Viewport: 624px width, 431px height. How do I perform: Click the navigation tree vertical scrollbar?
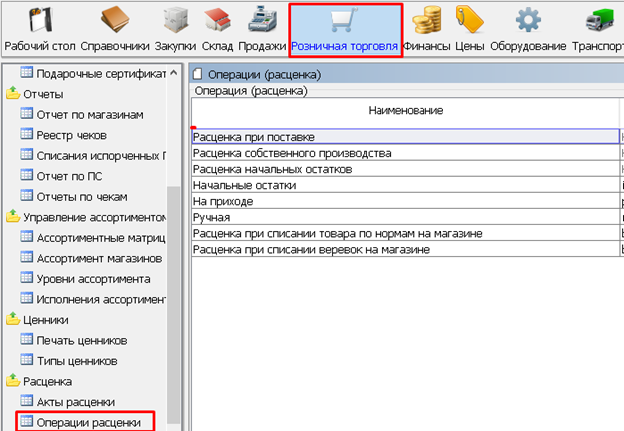pyautogui.click(x=176, y=250)
